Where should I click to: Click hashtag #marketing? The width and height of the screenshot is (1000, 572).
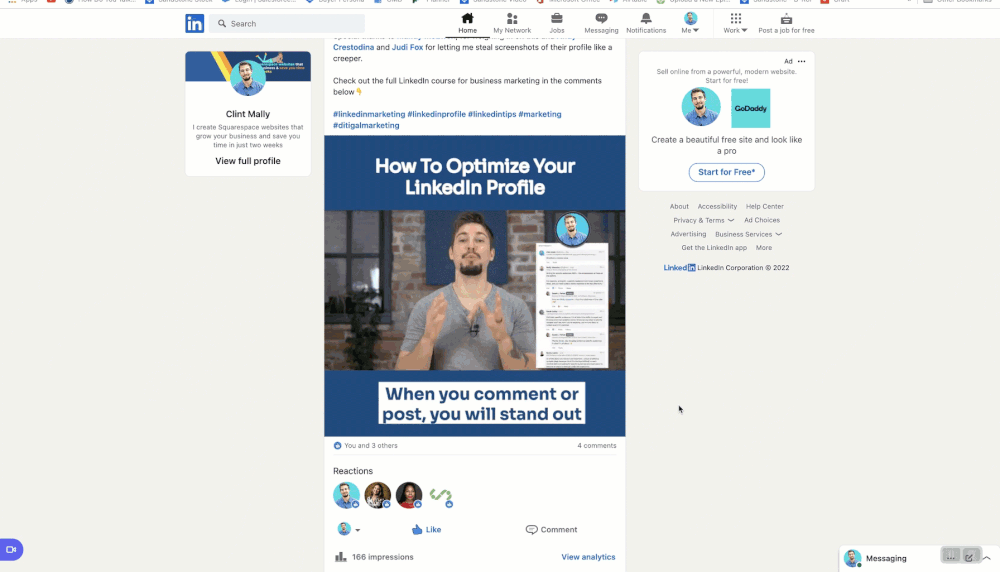coord(540,114)
